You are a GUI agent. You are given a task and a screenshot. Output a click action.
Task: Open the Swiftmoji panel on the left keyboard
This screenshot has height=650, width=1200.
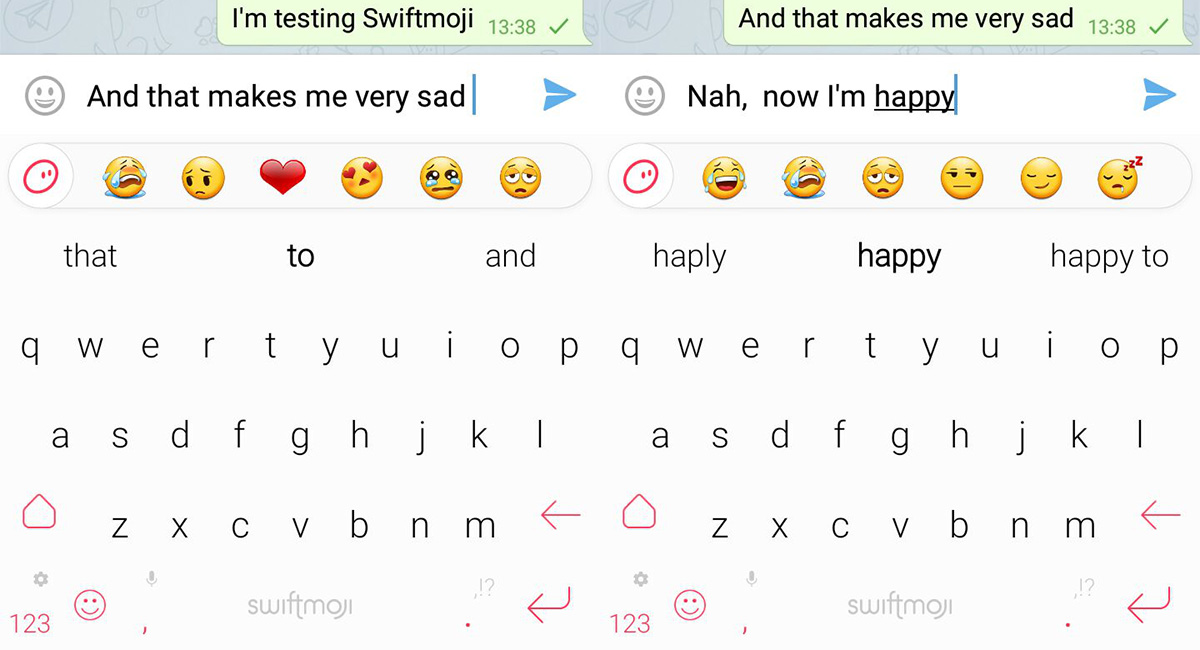coord(41,178)
